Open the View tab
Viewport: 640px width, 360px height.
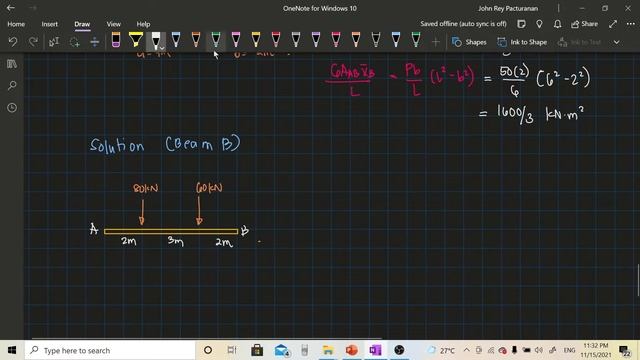[113, 24]
